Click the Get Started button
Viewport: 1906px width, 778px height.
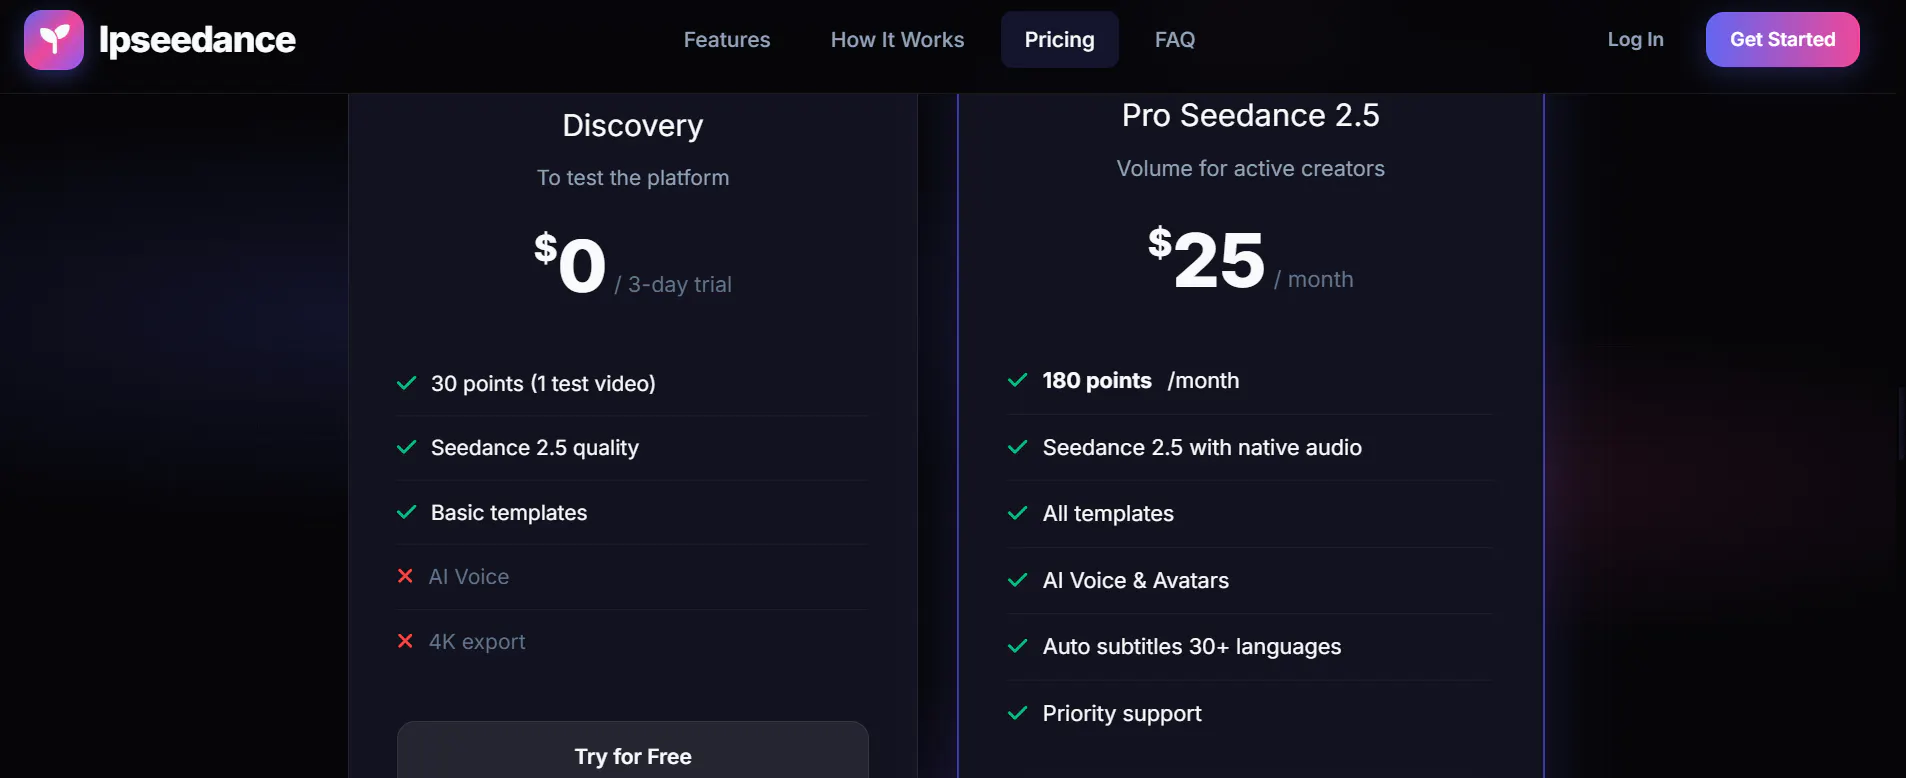click(1782, 40)
